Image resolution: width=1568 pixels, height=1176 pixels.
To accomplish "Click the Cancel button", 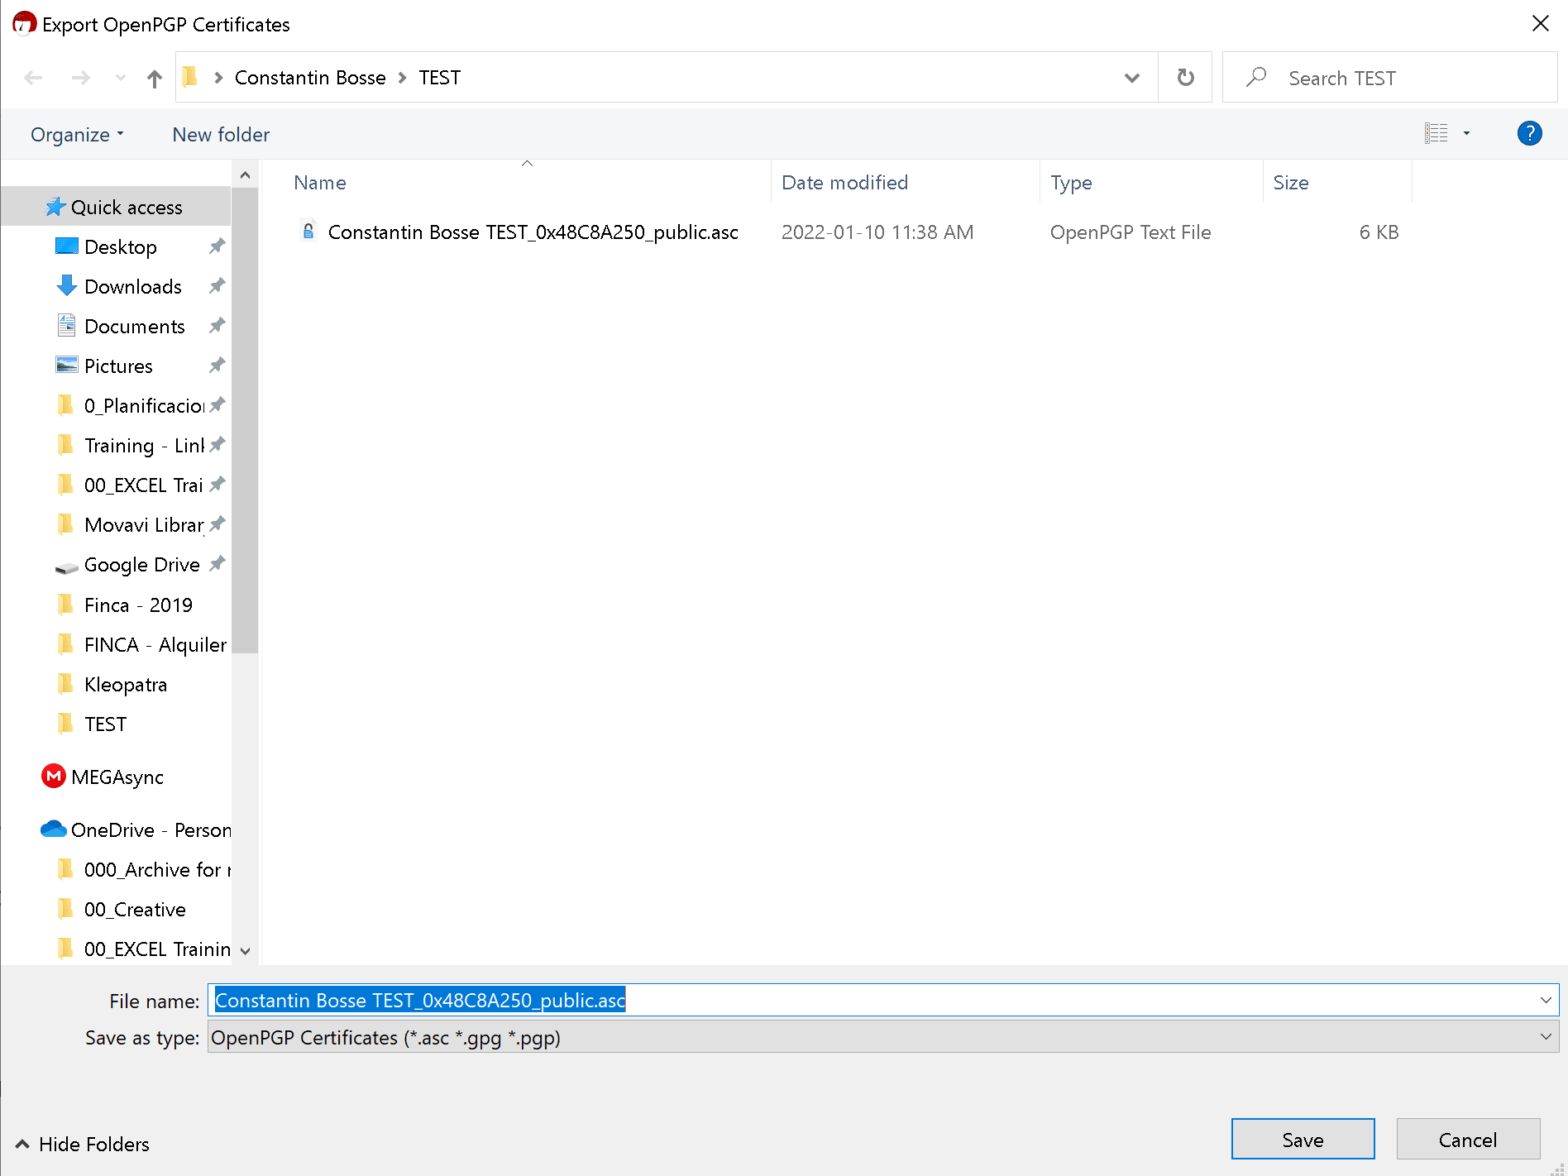I will pyautogui.click(x=1467, y=1139).
